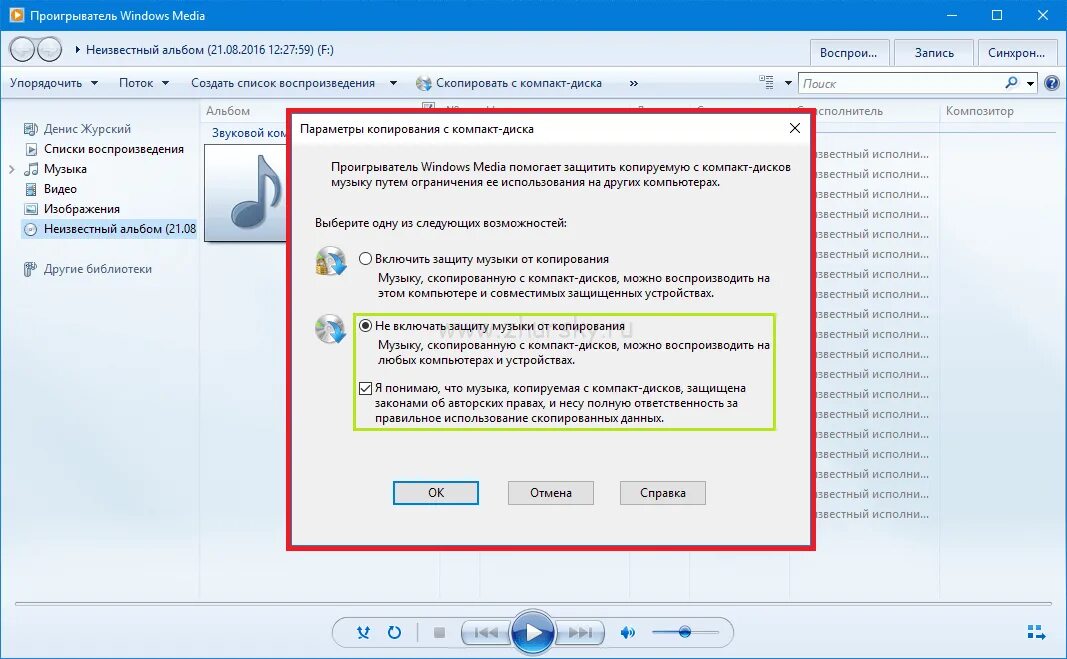The image size is (1067, 659).
Task: Select 'Включить защиту музыки от копирования' radio
Action: 365,259
